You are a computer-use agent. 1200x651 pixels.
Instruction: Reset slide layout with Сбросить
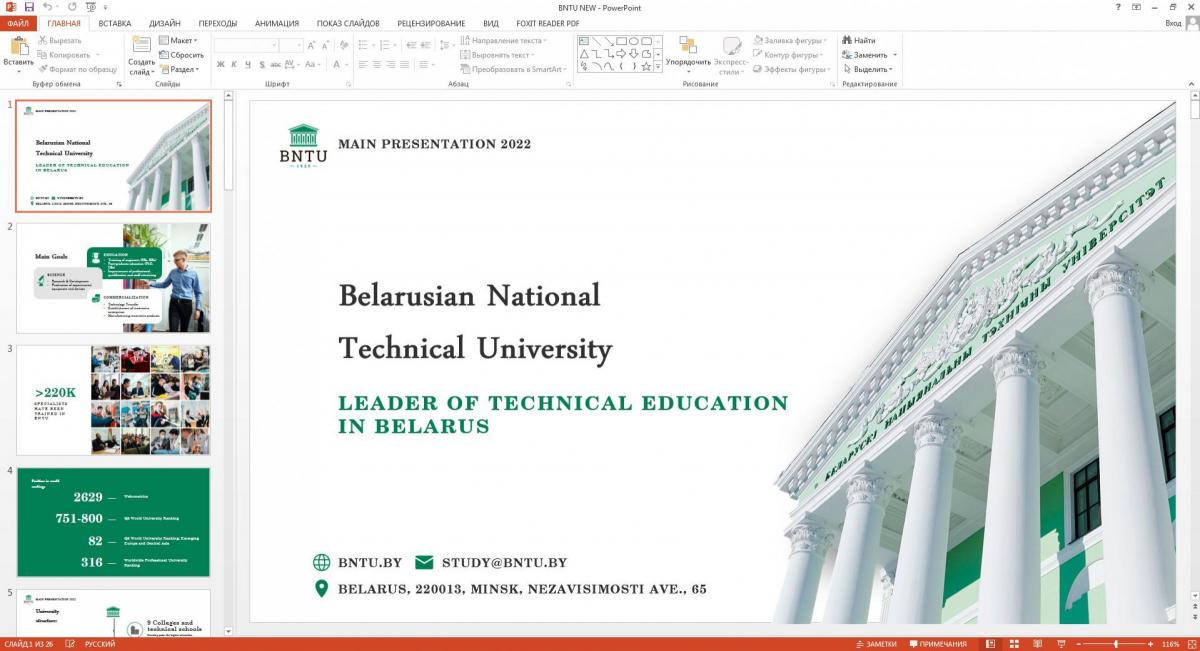181,55
